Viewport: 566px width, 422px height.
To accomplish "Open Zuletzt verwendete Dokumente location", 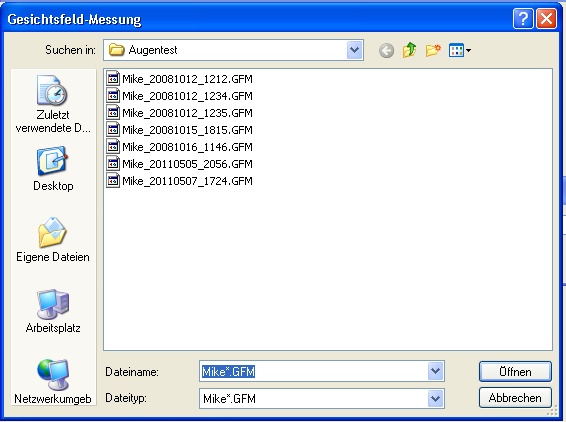I will (x=53, y=104).
